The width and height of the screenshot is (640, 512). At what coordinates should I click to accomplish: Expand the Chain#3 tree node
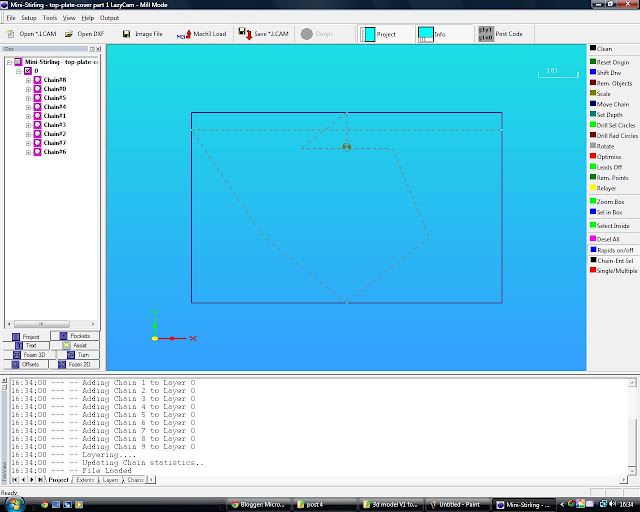tap(28, 125)
